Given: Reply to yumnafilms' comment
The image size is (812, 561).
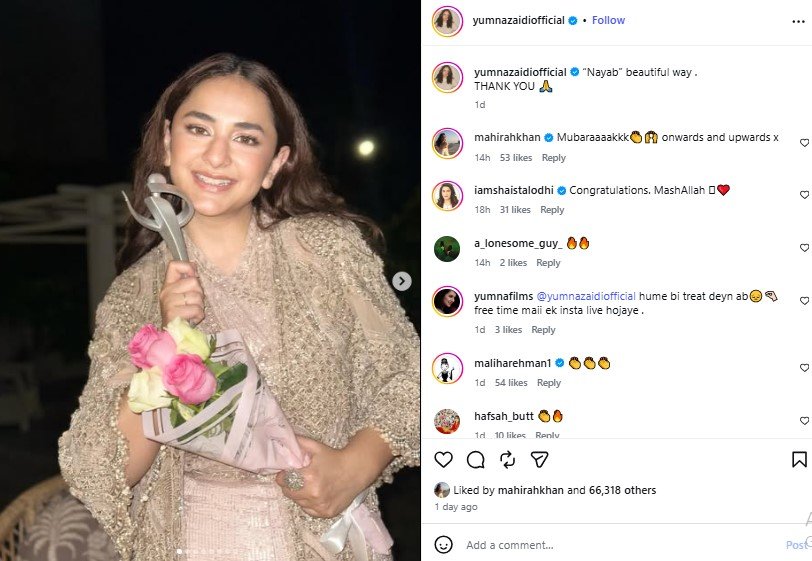Looking at the screenshot, I should pos(543,330).
